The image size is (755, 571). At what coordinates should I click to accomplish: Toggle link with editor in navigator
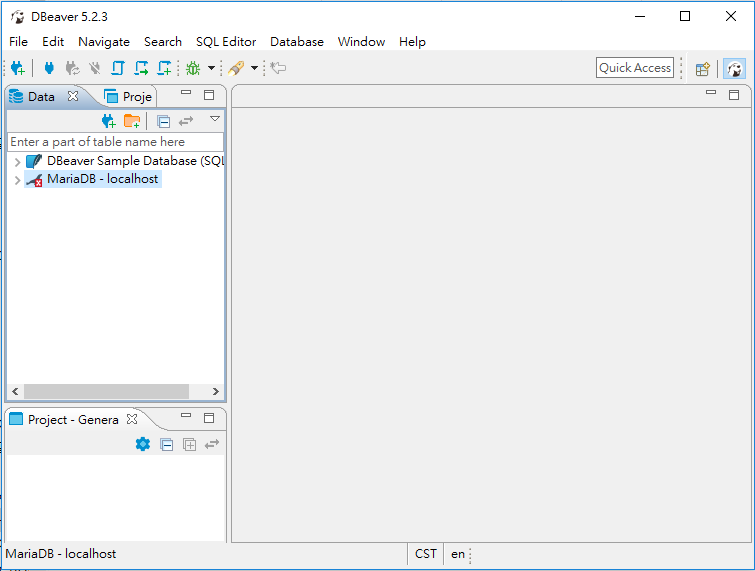coord(186,121)
